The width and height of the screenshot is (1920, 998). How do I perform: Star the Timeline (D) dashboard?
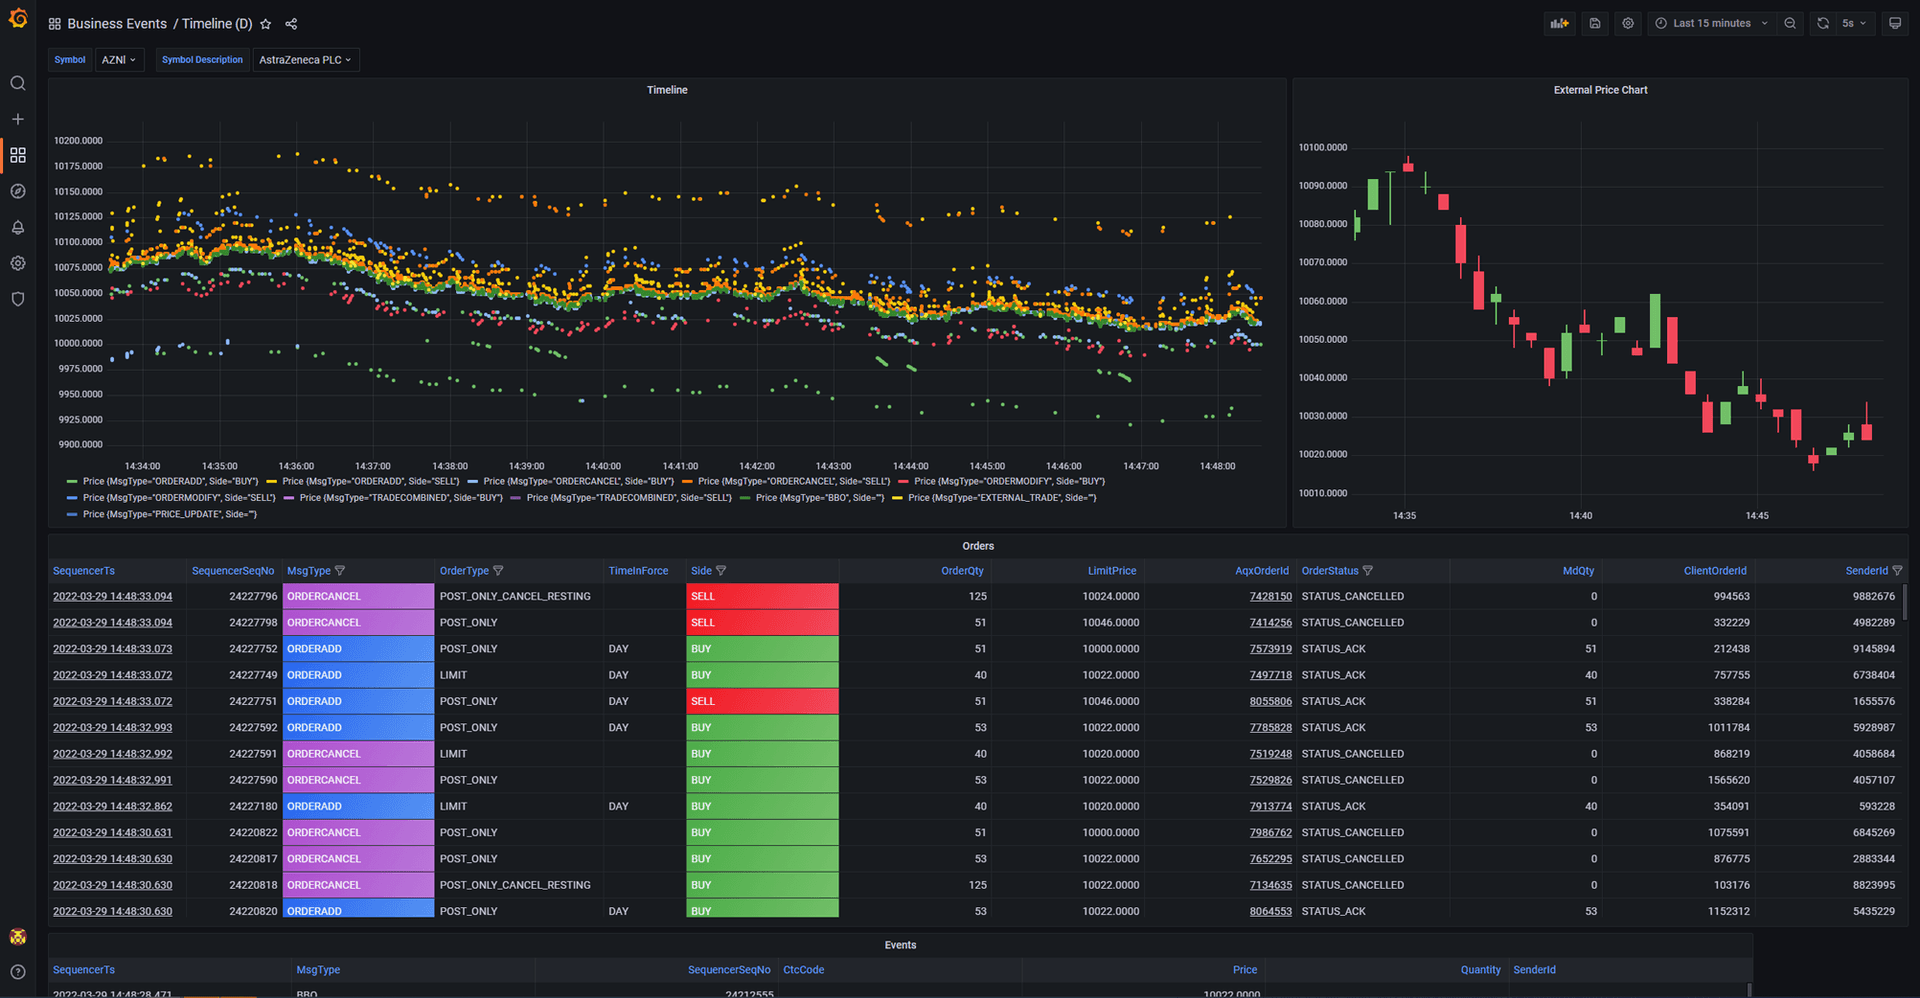pyautogui.click(x=266, y=24)
